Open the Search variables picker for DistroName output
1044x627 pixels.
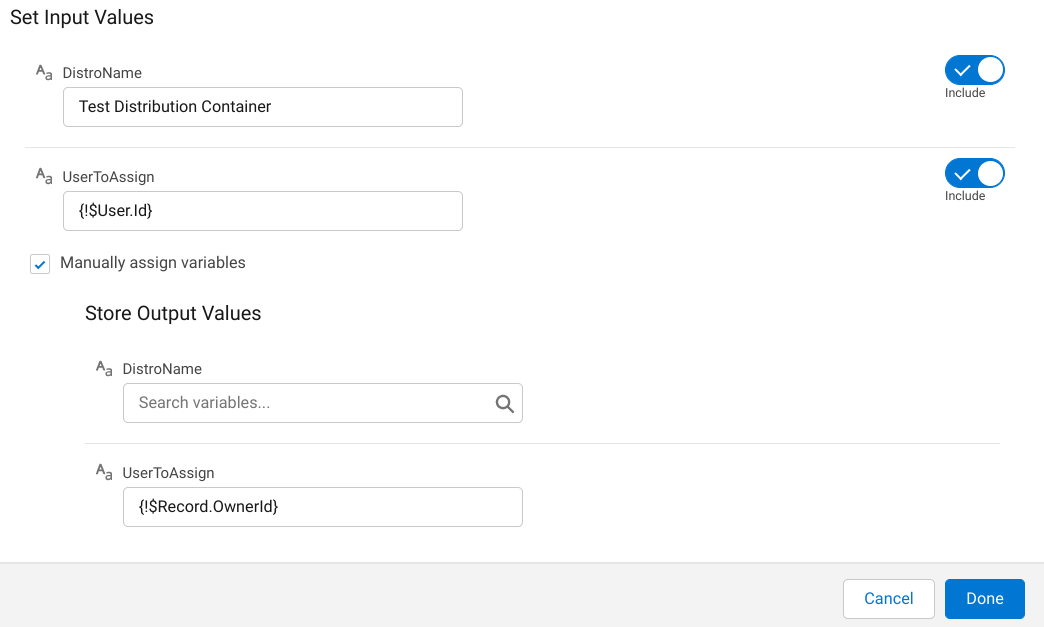pos(322,402)
